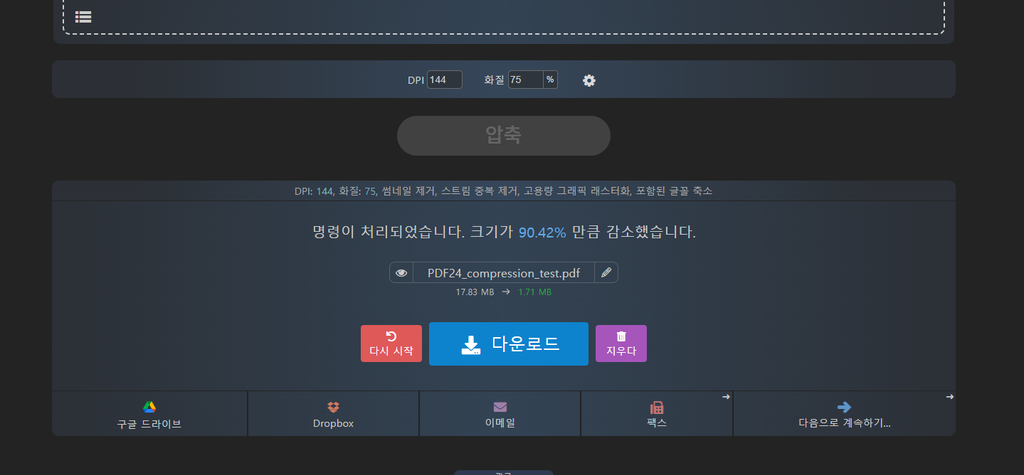Click the trash can icon in 지우다 button
1024x475 pixels.
click(621, 336)
